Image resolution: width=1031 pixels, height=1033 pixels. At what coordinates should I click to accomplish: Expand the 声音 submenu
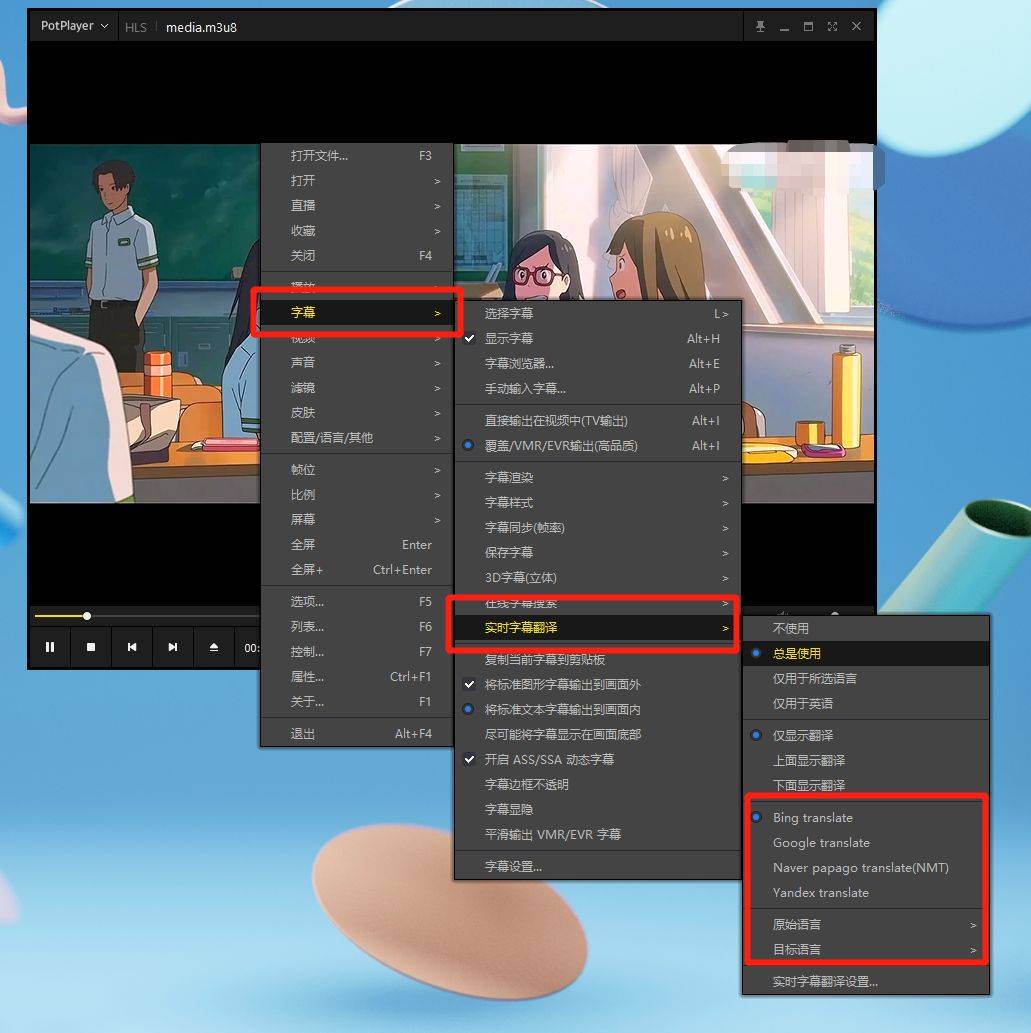coord(357,362)
